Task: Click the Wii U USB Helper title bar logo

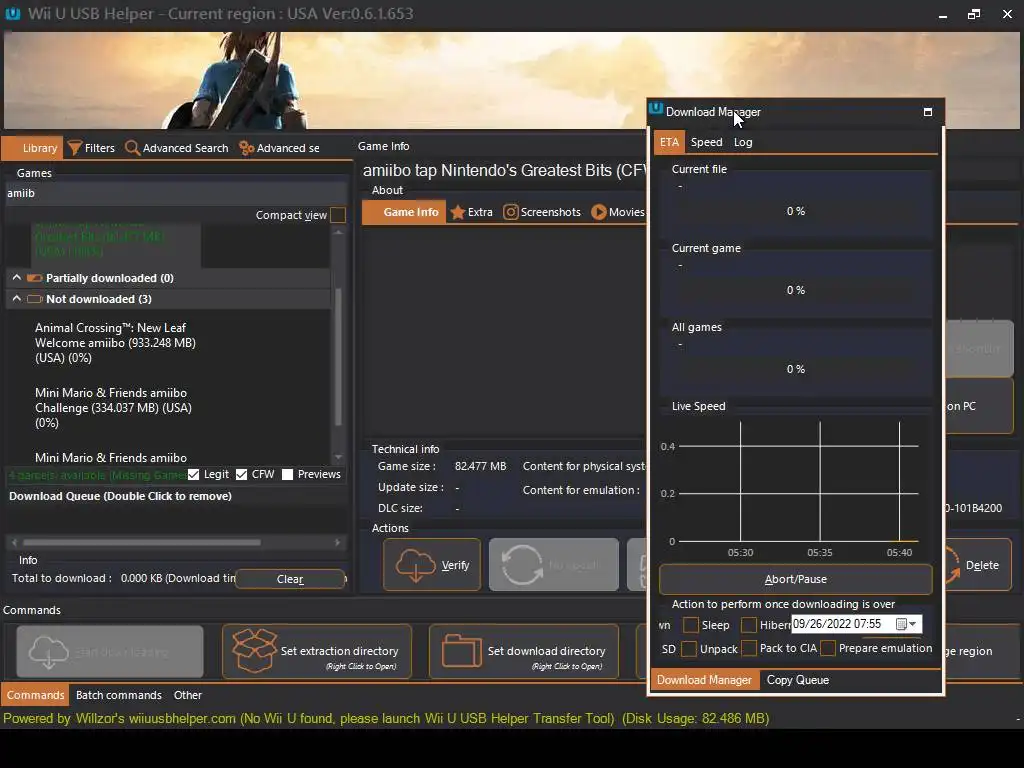Action: click(x=12, y=14)
